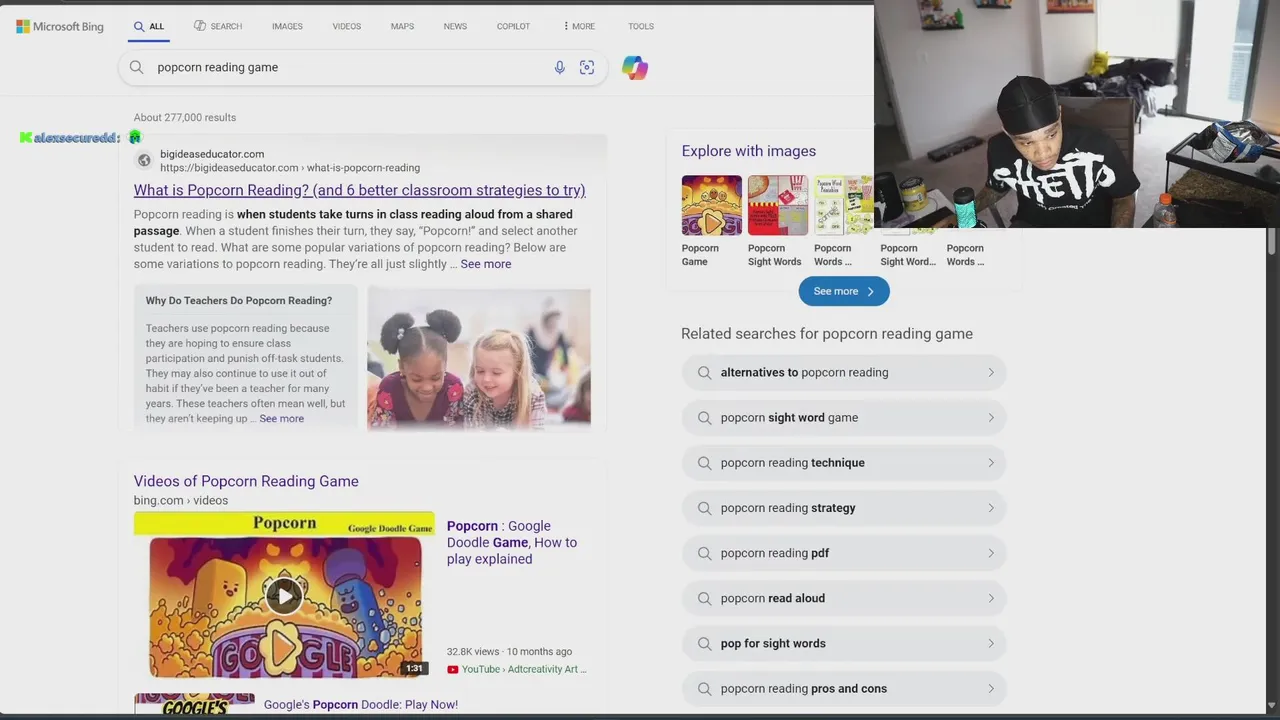Click the bigideaseducator.com globe site icon

[144, 160]
